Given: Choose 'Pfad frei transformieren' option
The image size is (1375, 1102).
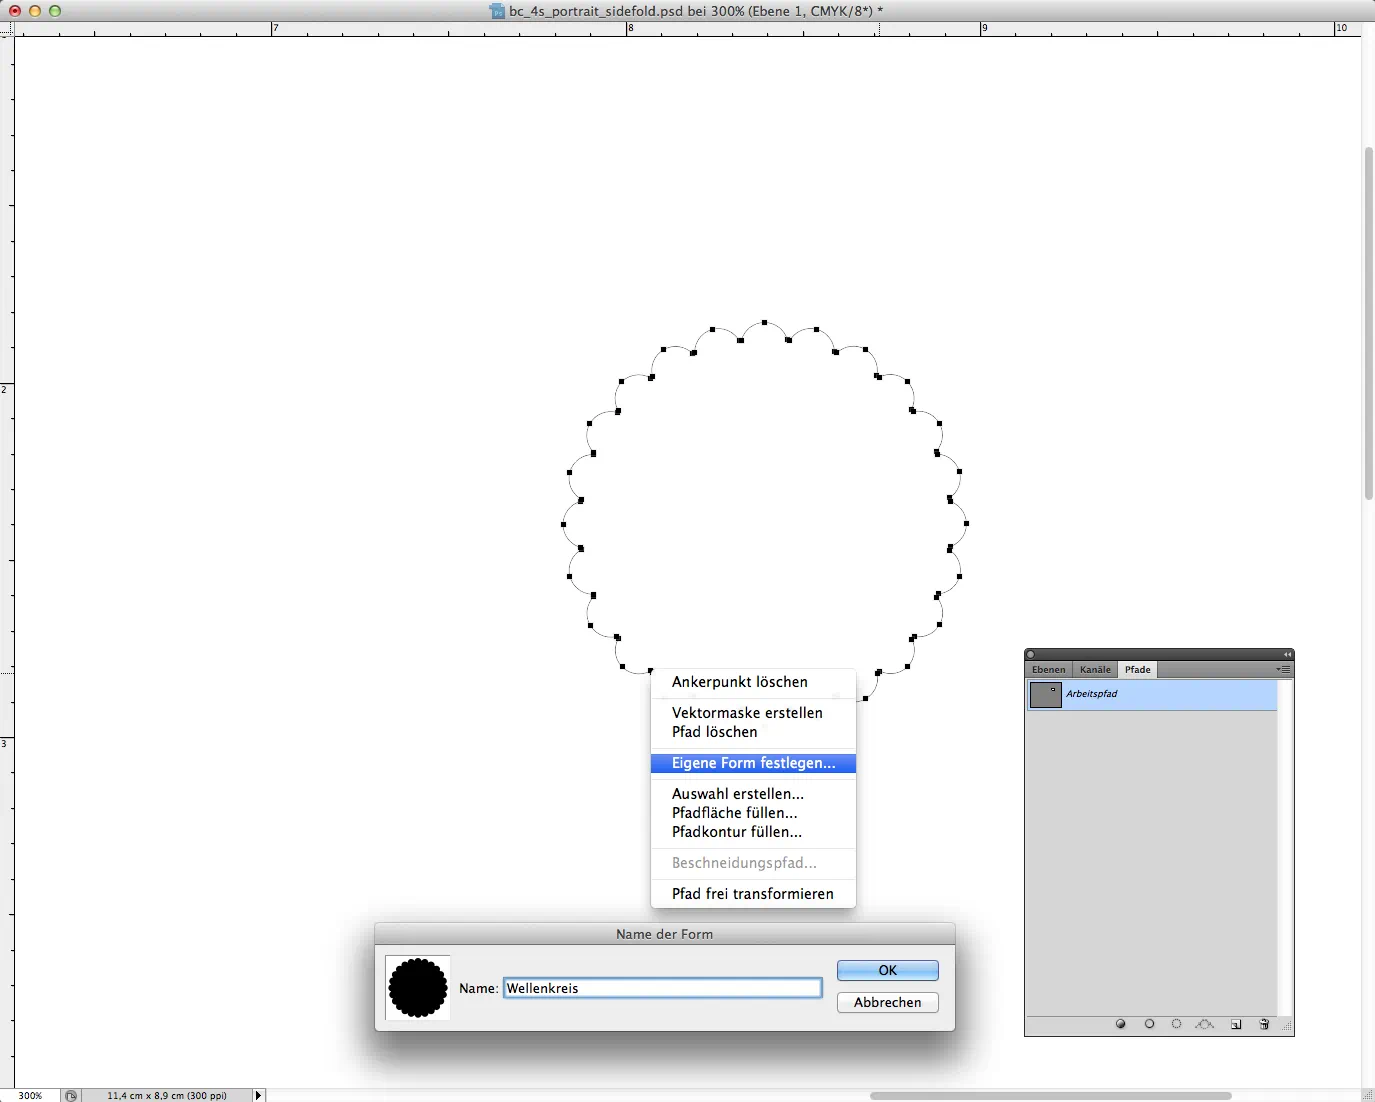Looking at the screenshot, I should pyautogui.click(x=752, y=894).
